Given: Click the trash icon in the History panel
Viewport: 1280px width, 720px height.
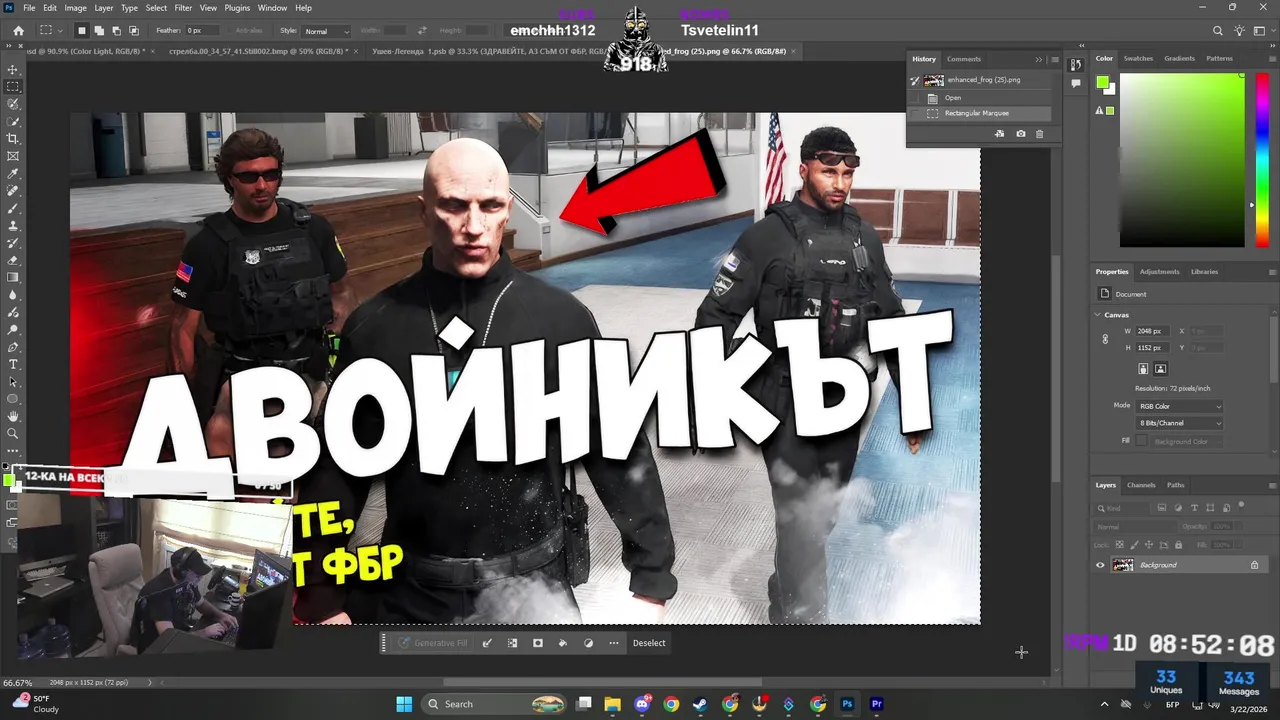Looking at the screenshot, I should click(1039, 134).
